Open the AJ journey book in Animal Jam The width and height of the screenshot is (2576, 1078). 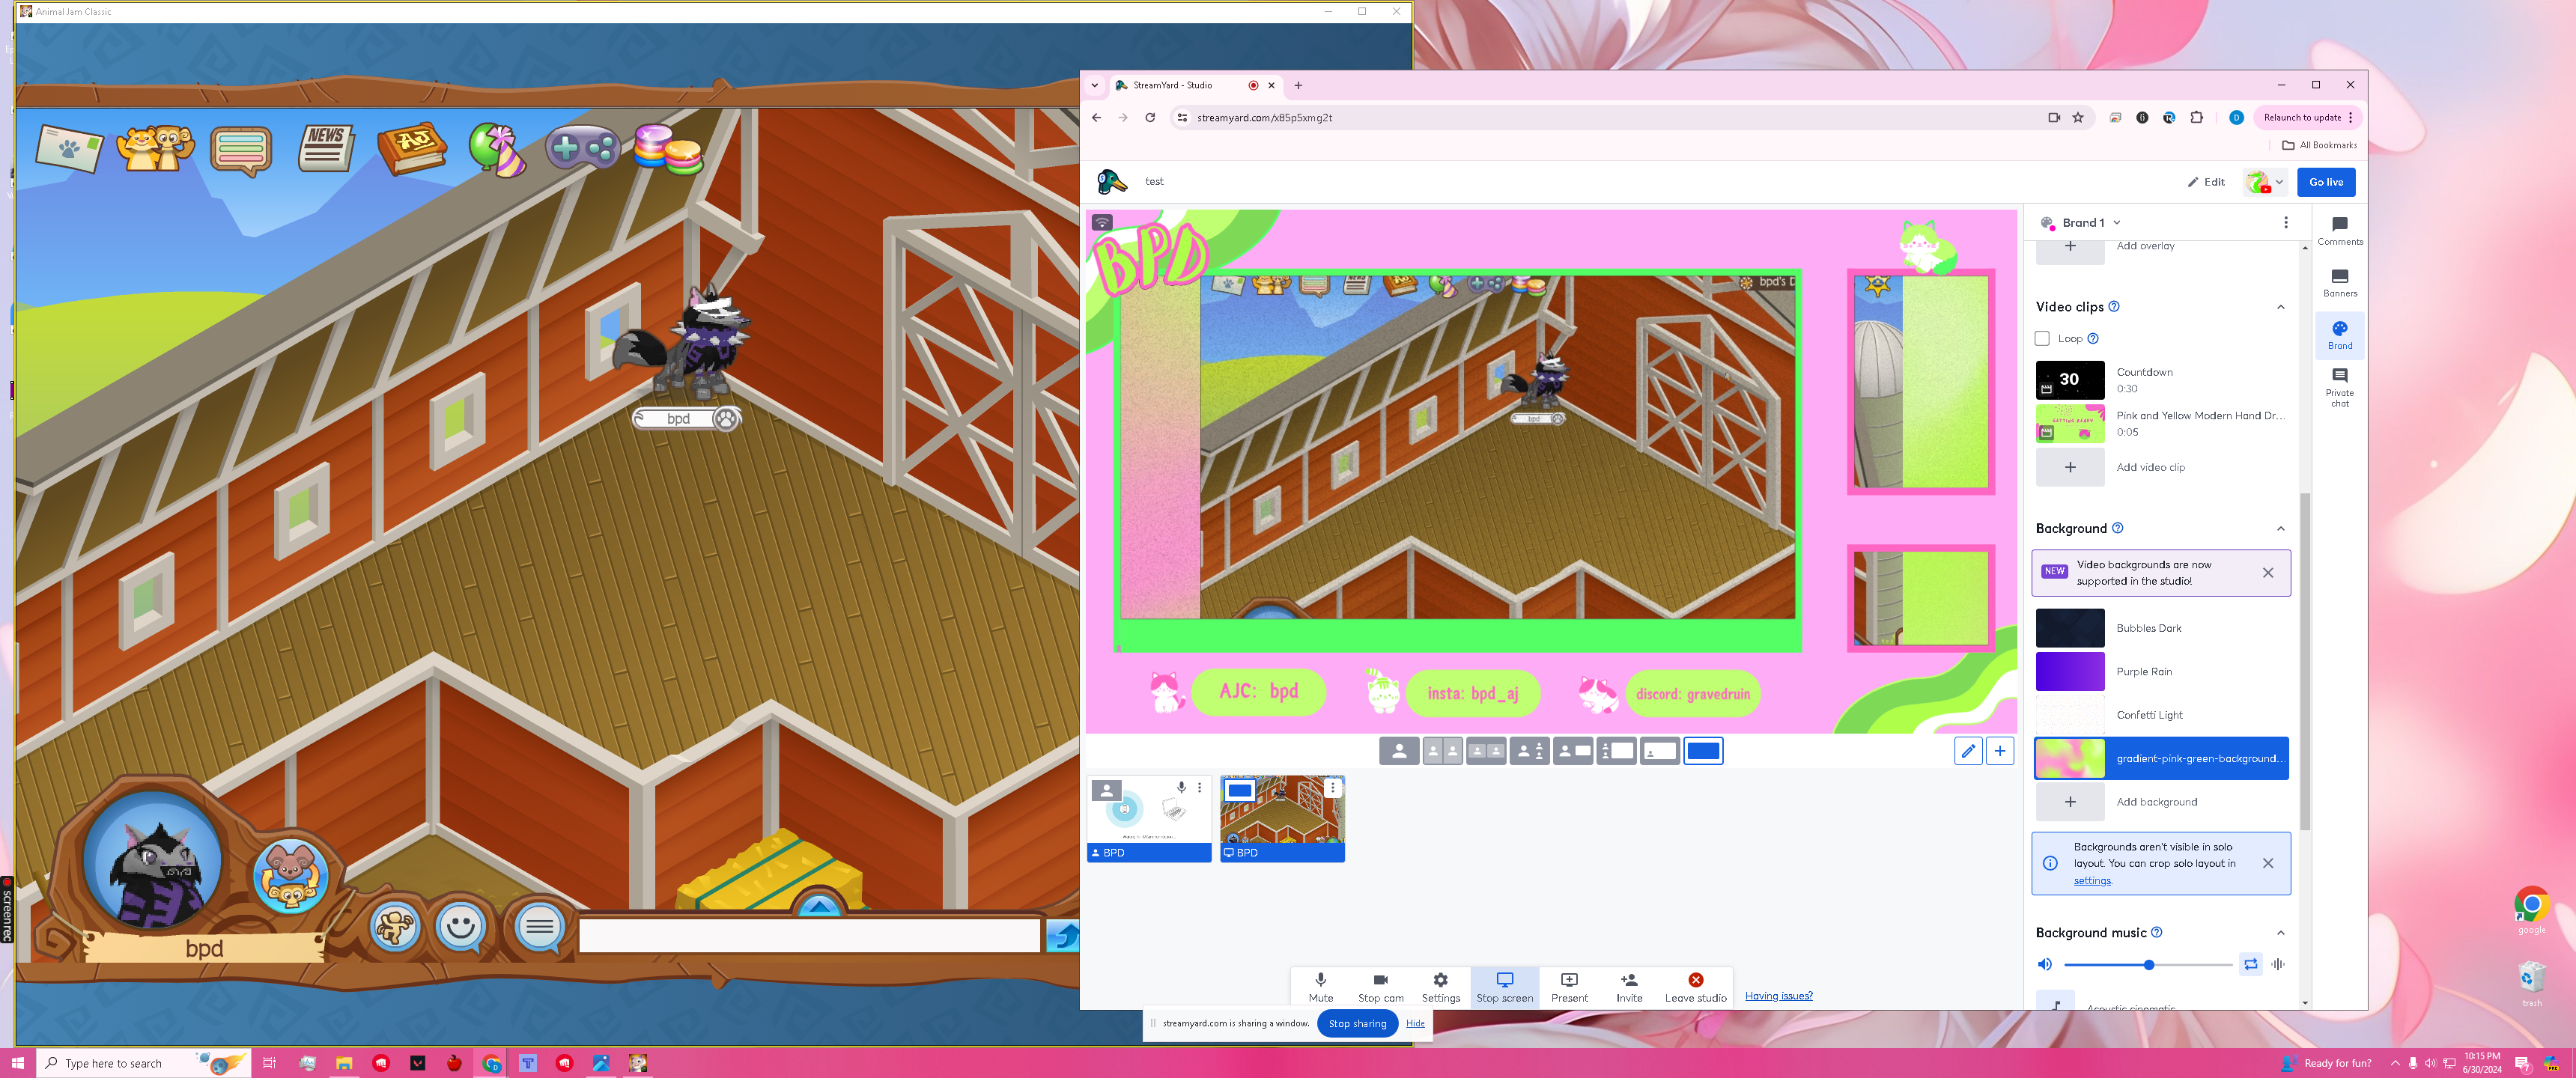[x=412, y=149]
